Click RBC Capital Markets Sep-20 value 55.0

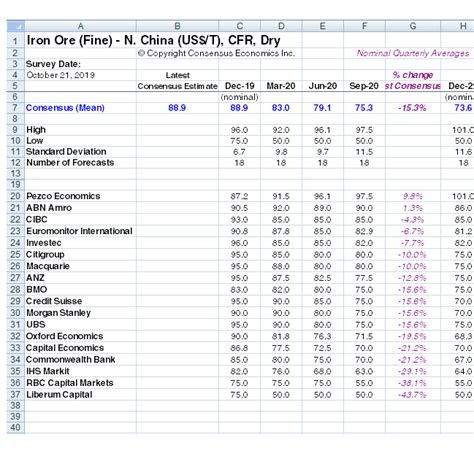(x=364, y=383)
